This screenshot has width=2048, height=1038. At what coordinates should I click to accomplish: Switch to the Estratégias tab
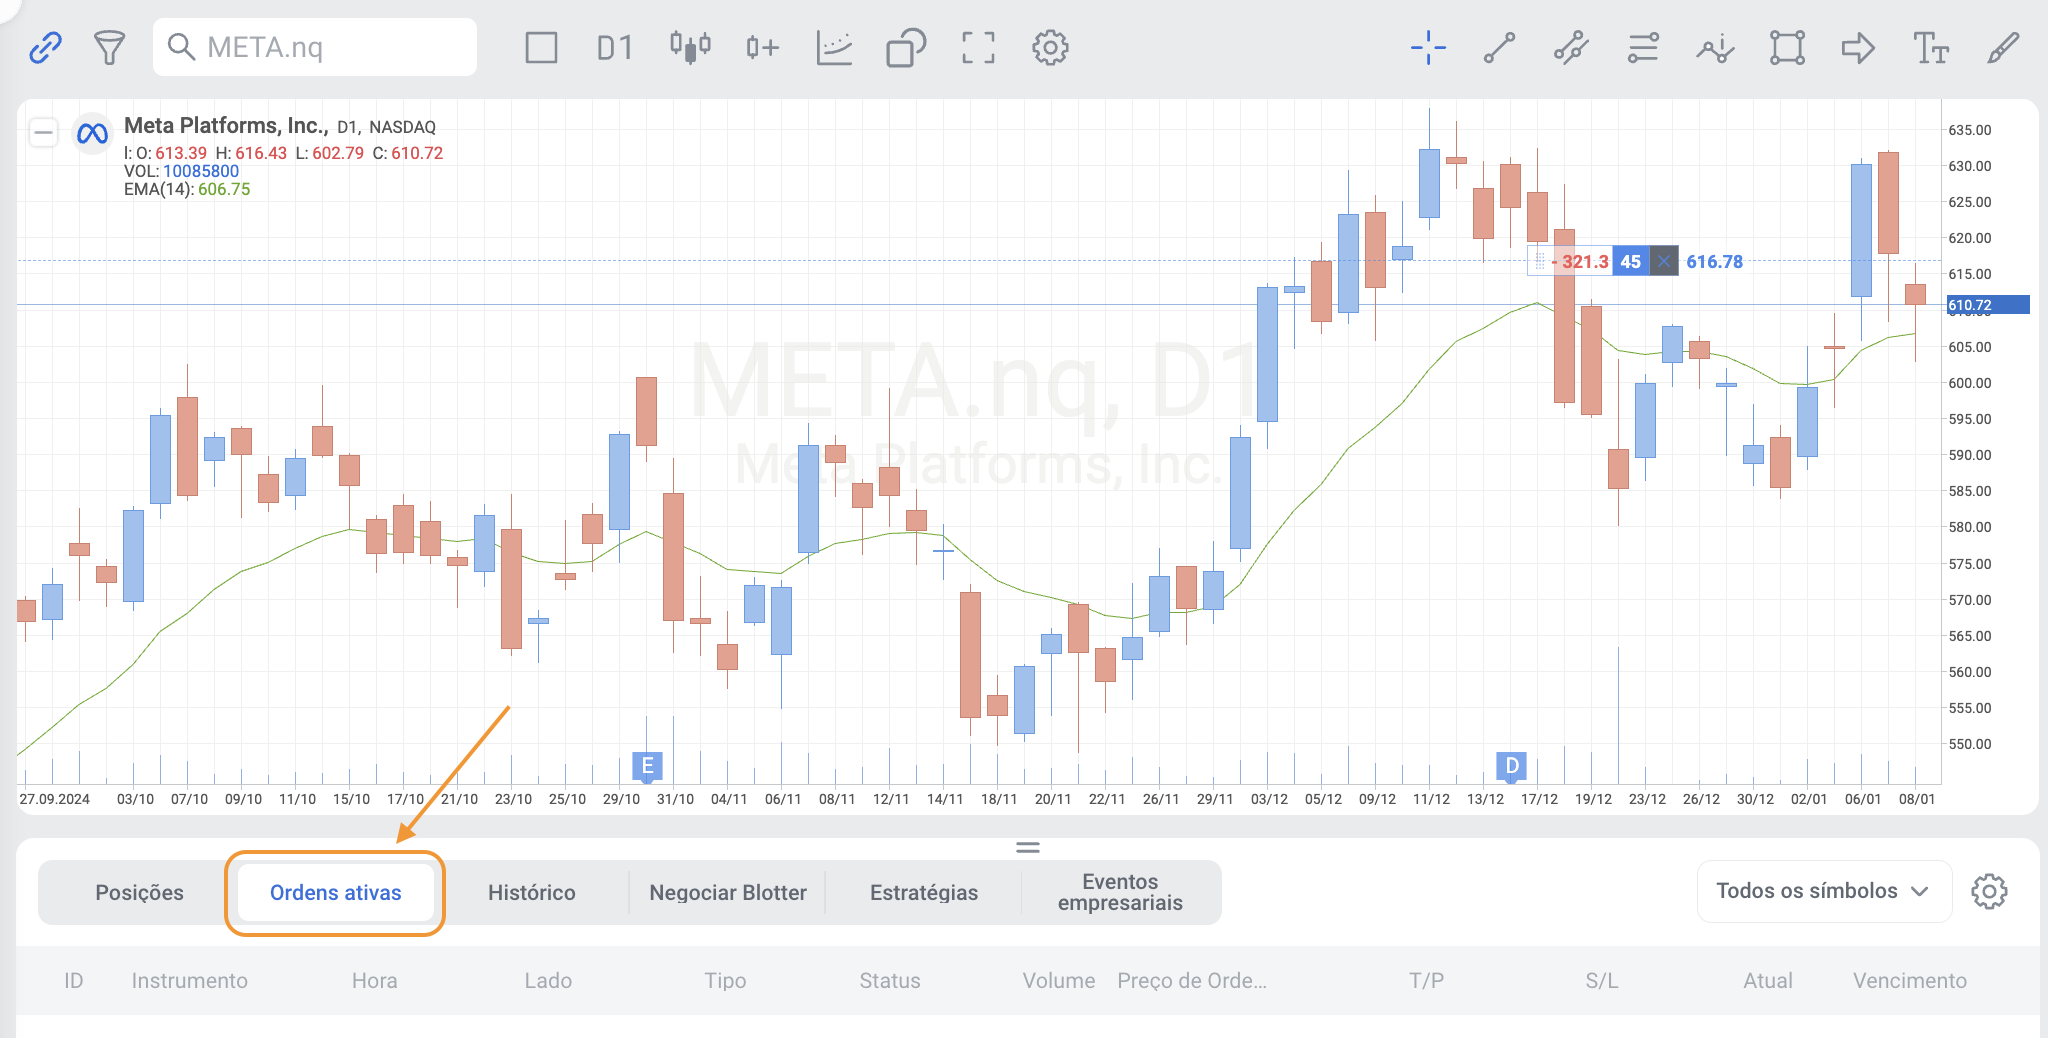tap(923, 892)
